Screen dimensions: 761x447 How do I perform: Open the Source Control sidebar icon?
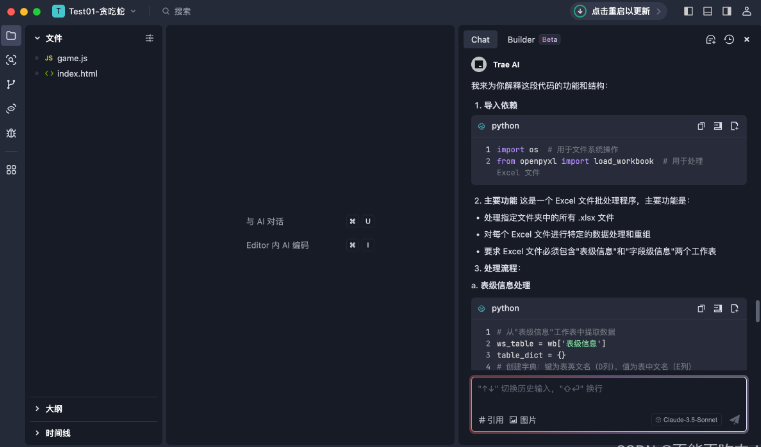pyautogui.click(x=11, y=84)
